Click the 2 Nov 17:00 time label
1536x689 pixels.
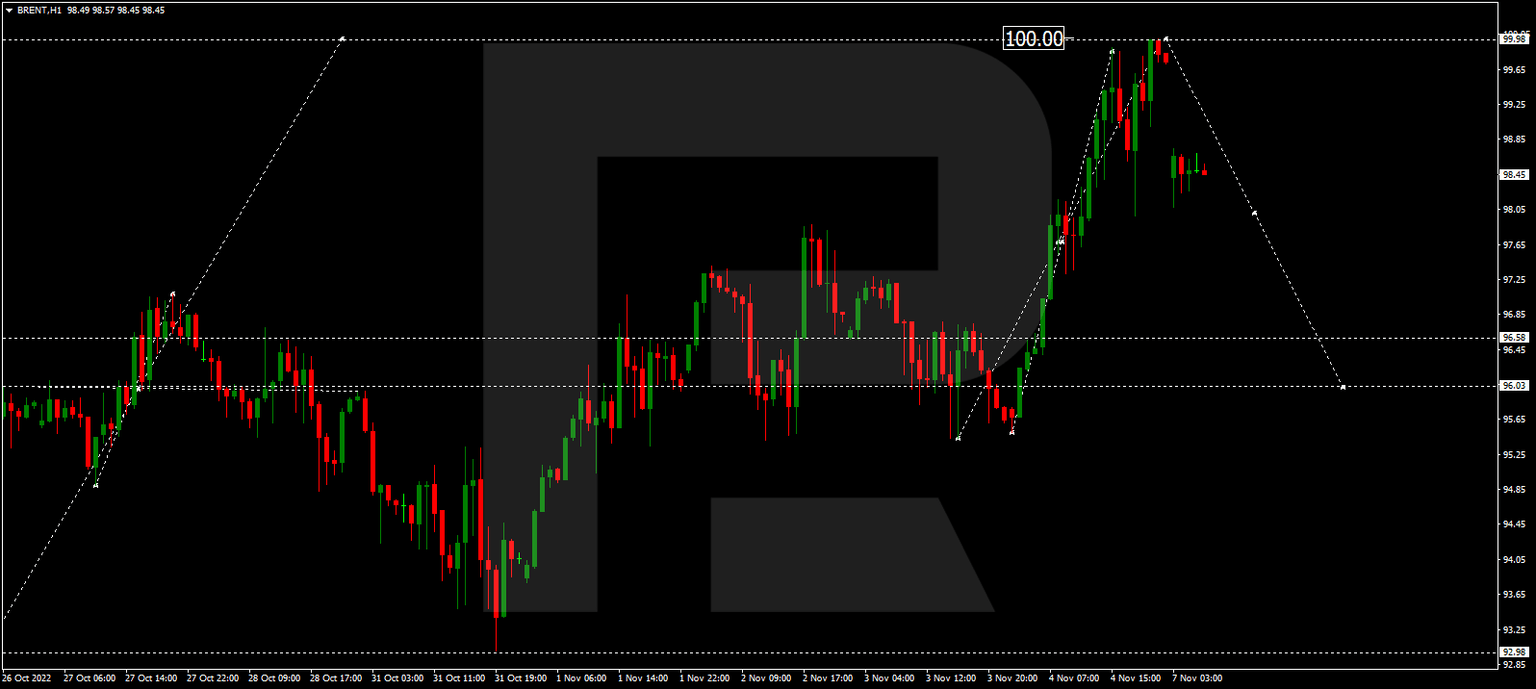(x=829, y=678)
